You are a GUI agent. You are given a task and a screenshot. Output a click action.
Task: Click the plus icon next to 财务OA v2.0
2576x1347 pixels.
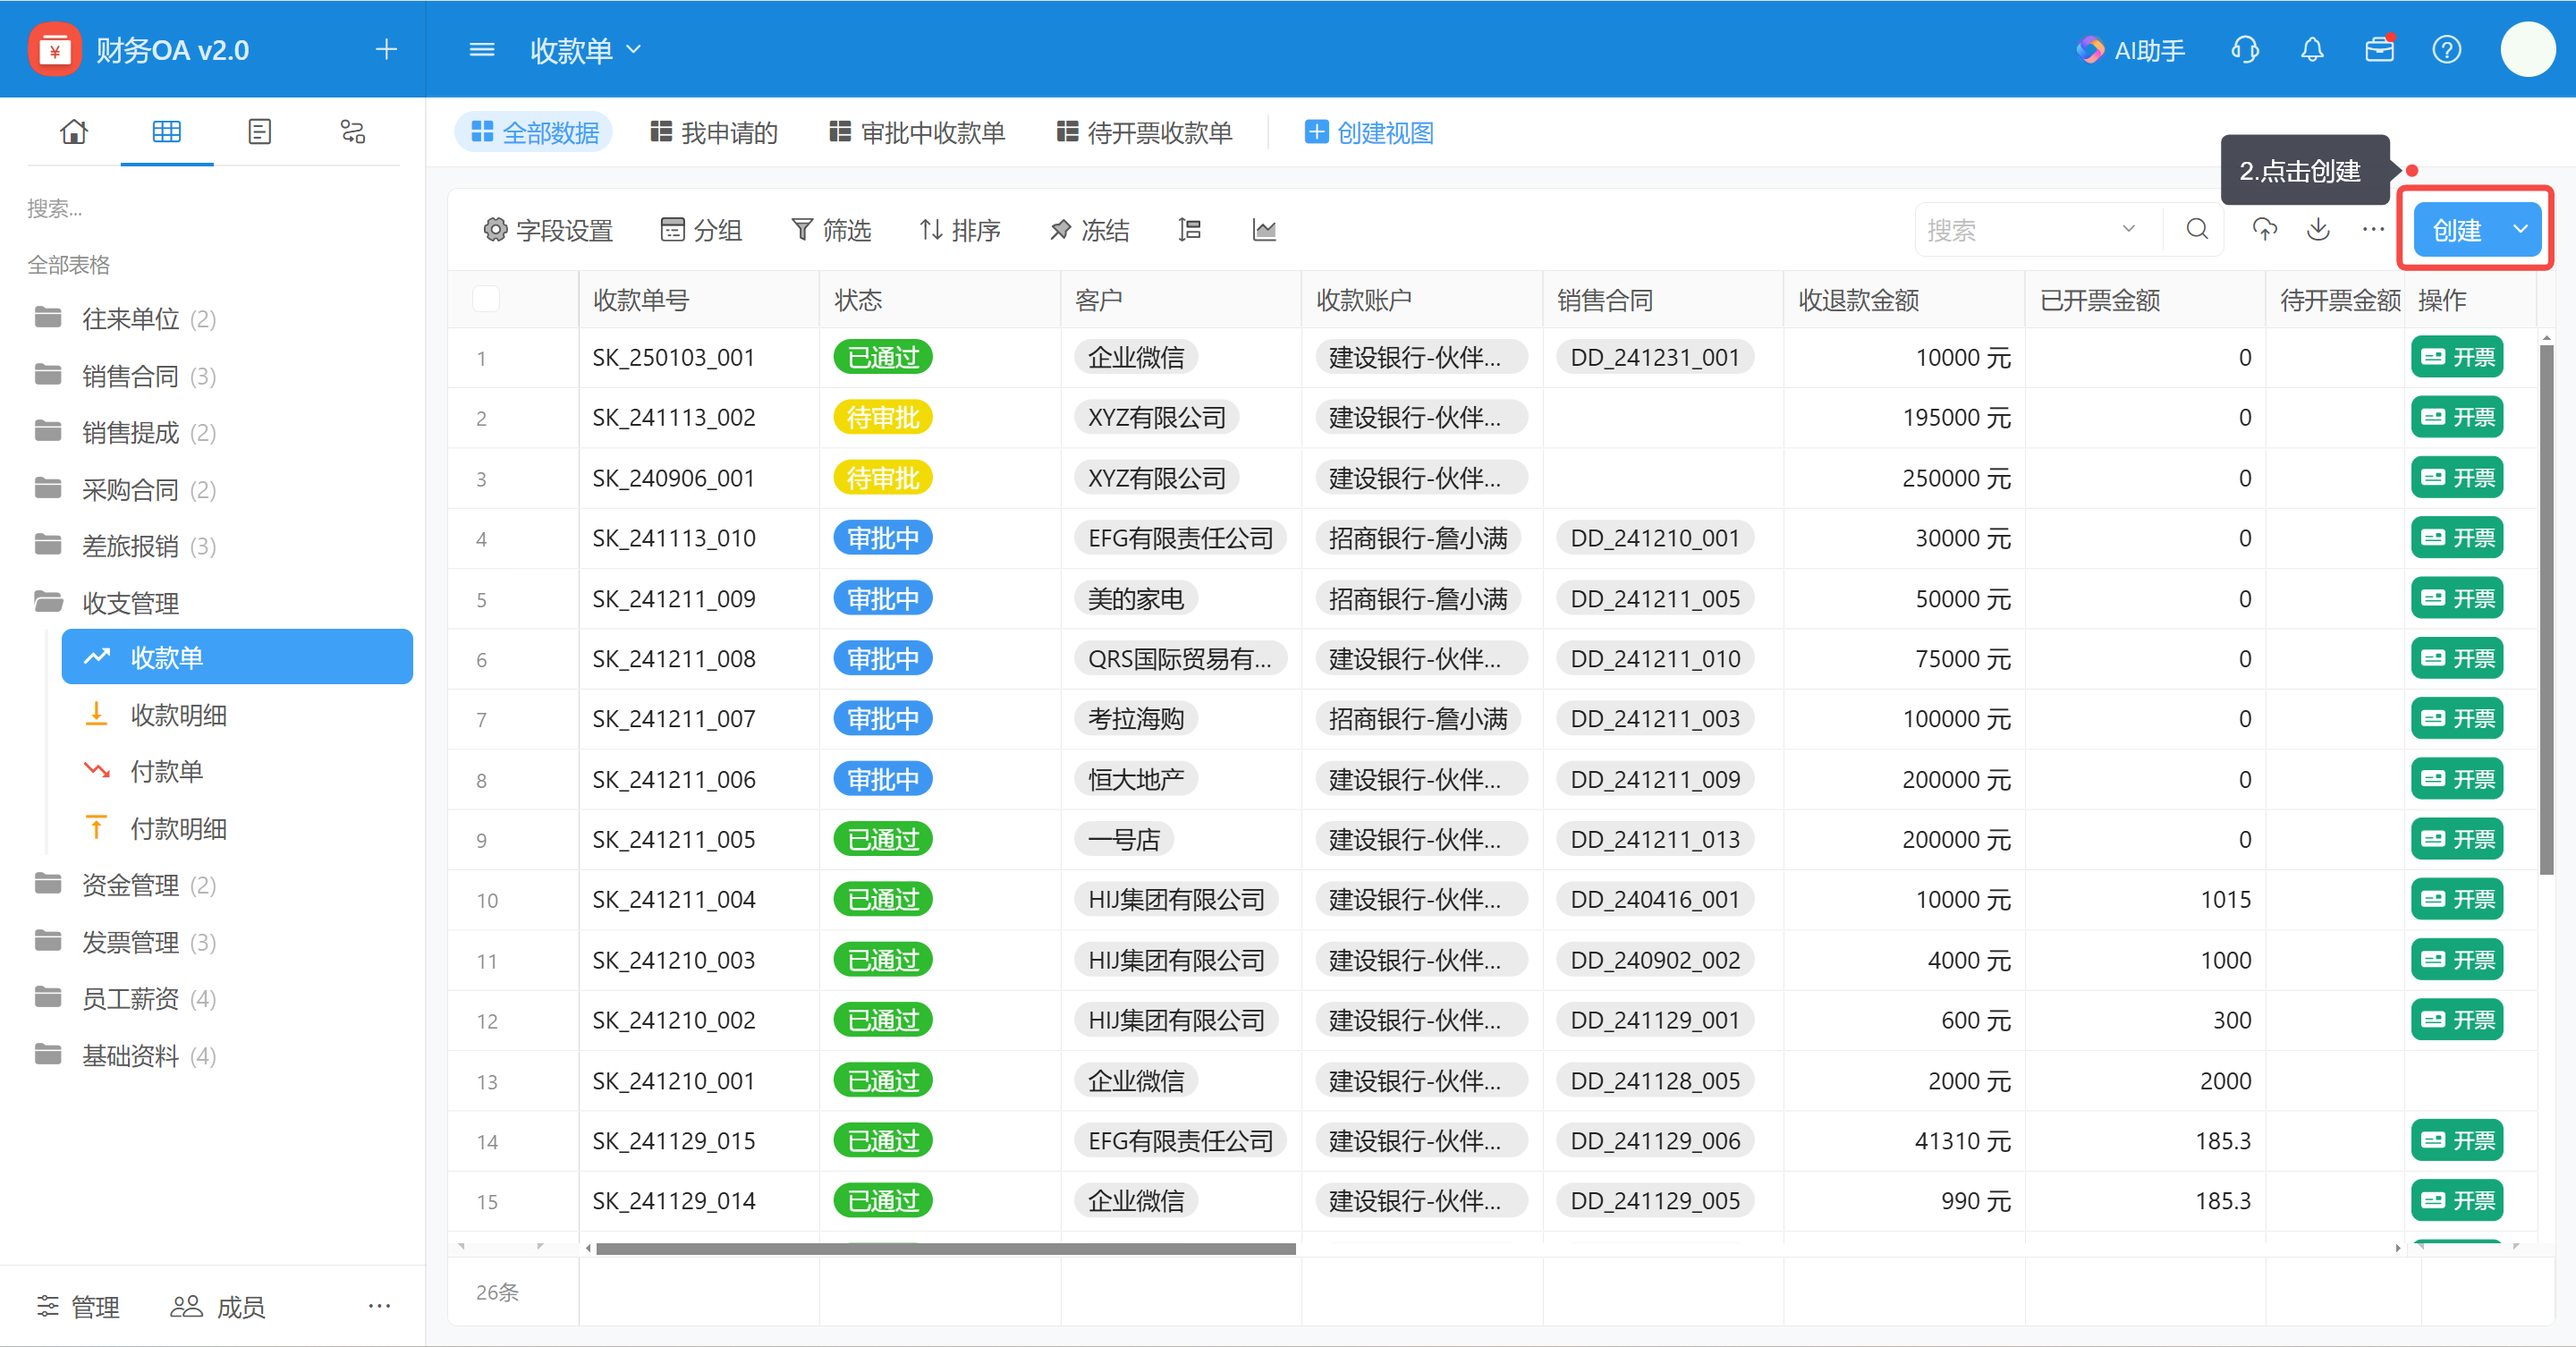point(386,49)
